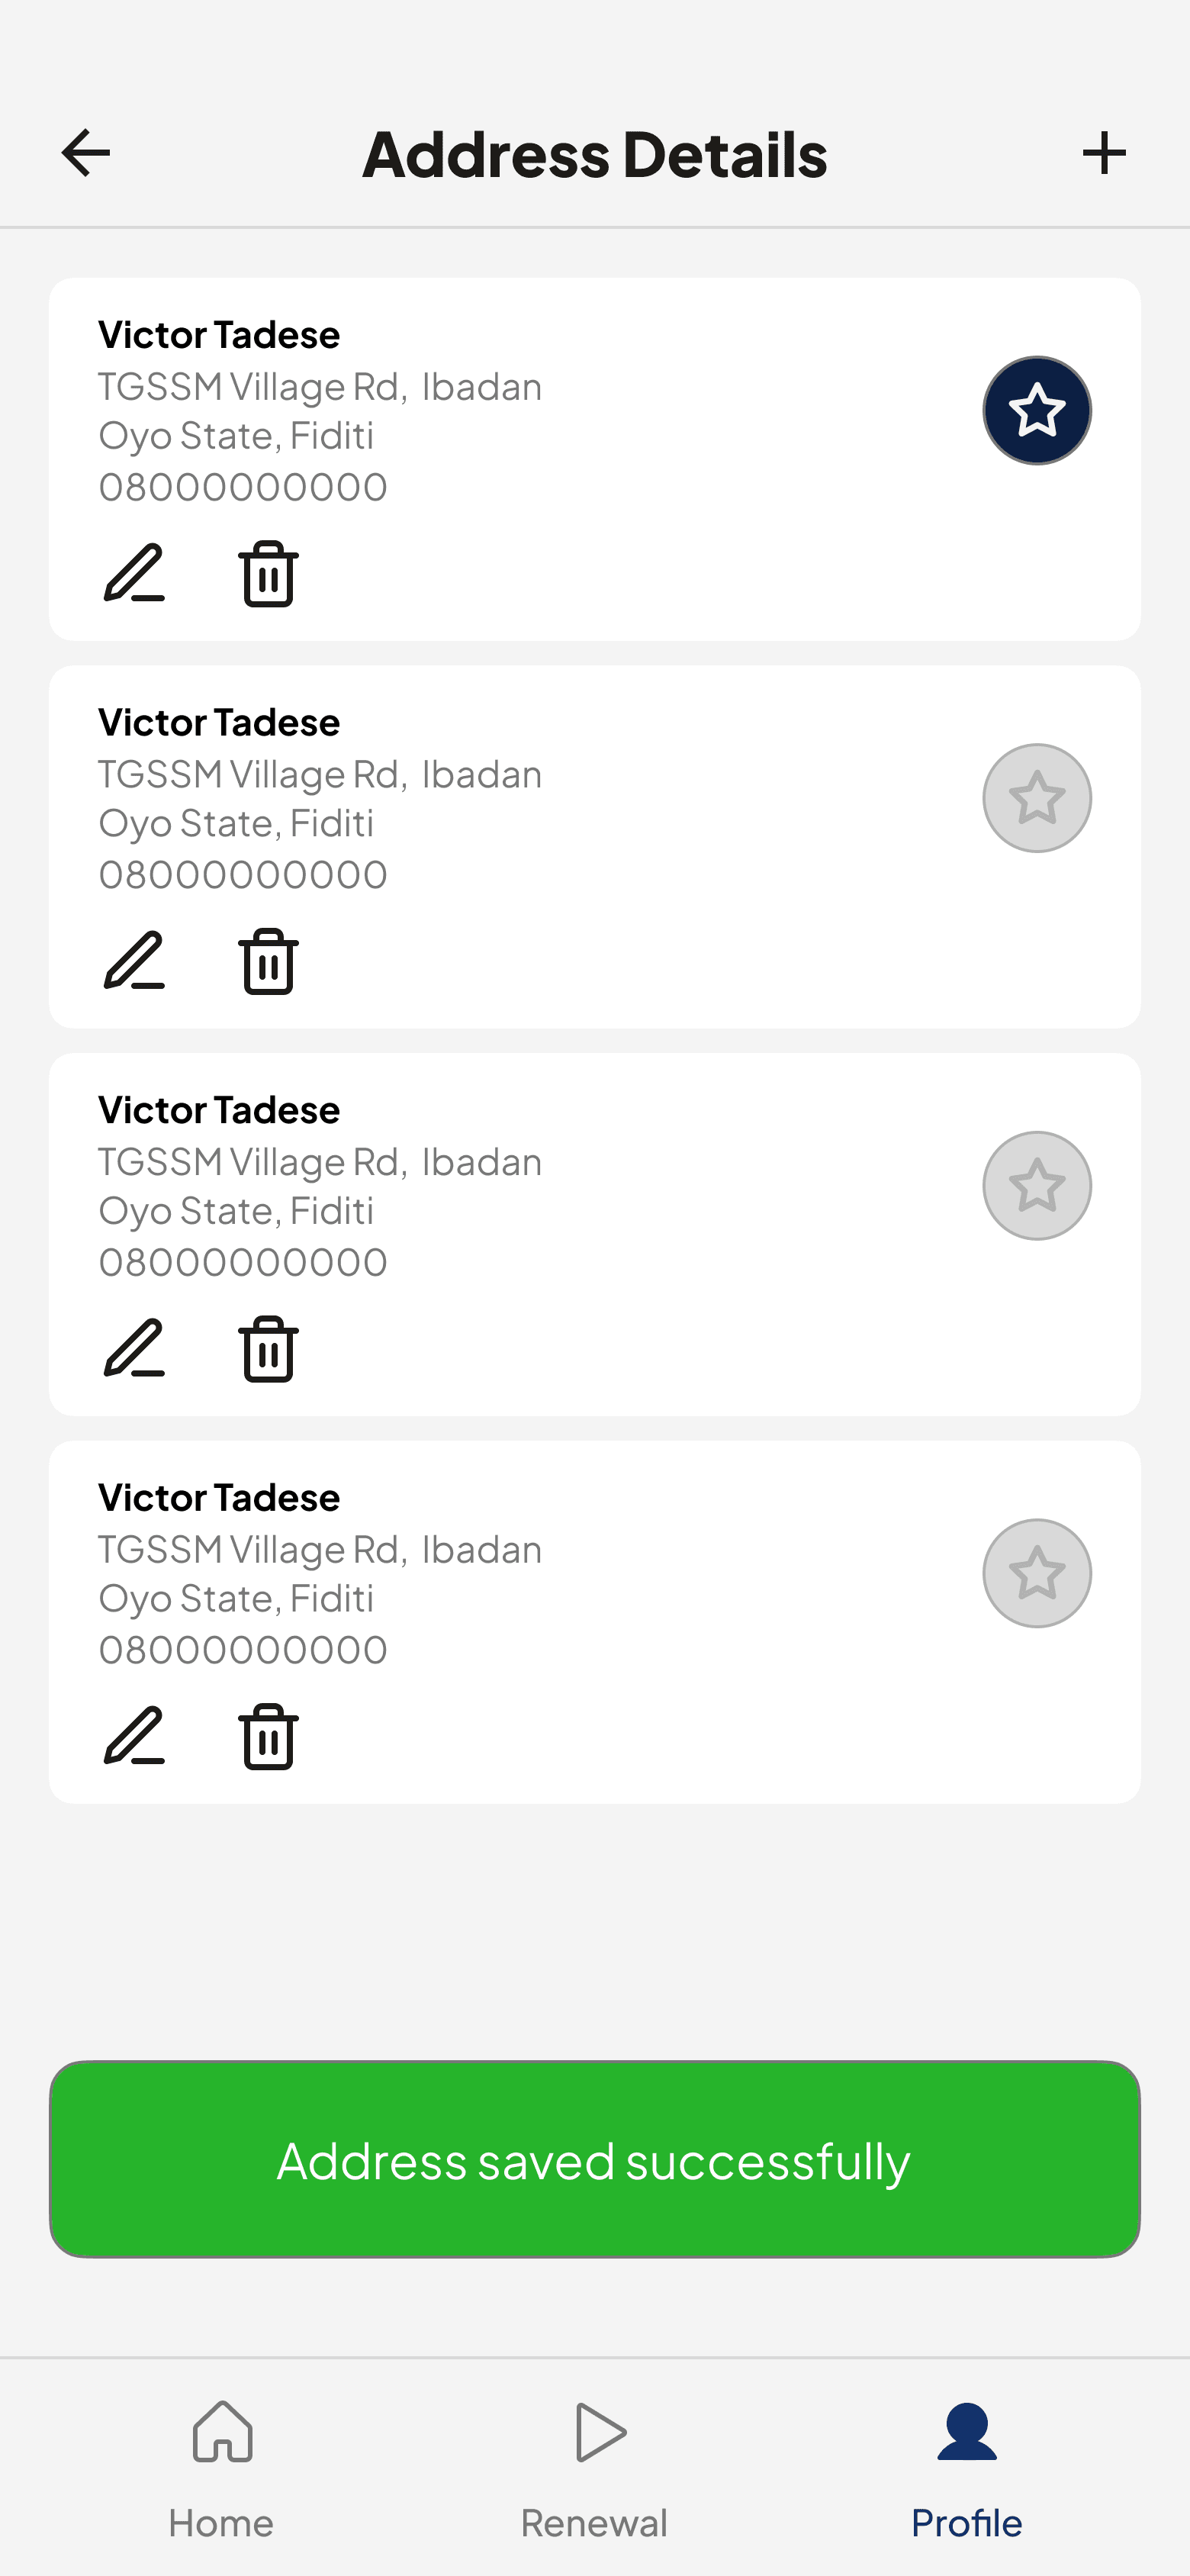
Task: Delete the fourth address card
Action: pos(268,1736)
